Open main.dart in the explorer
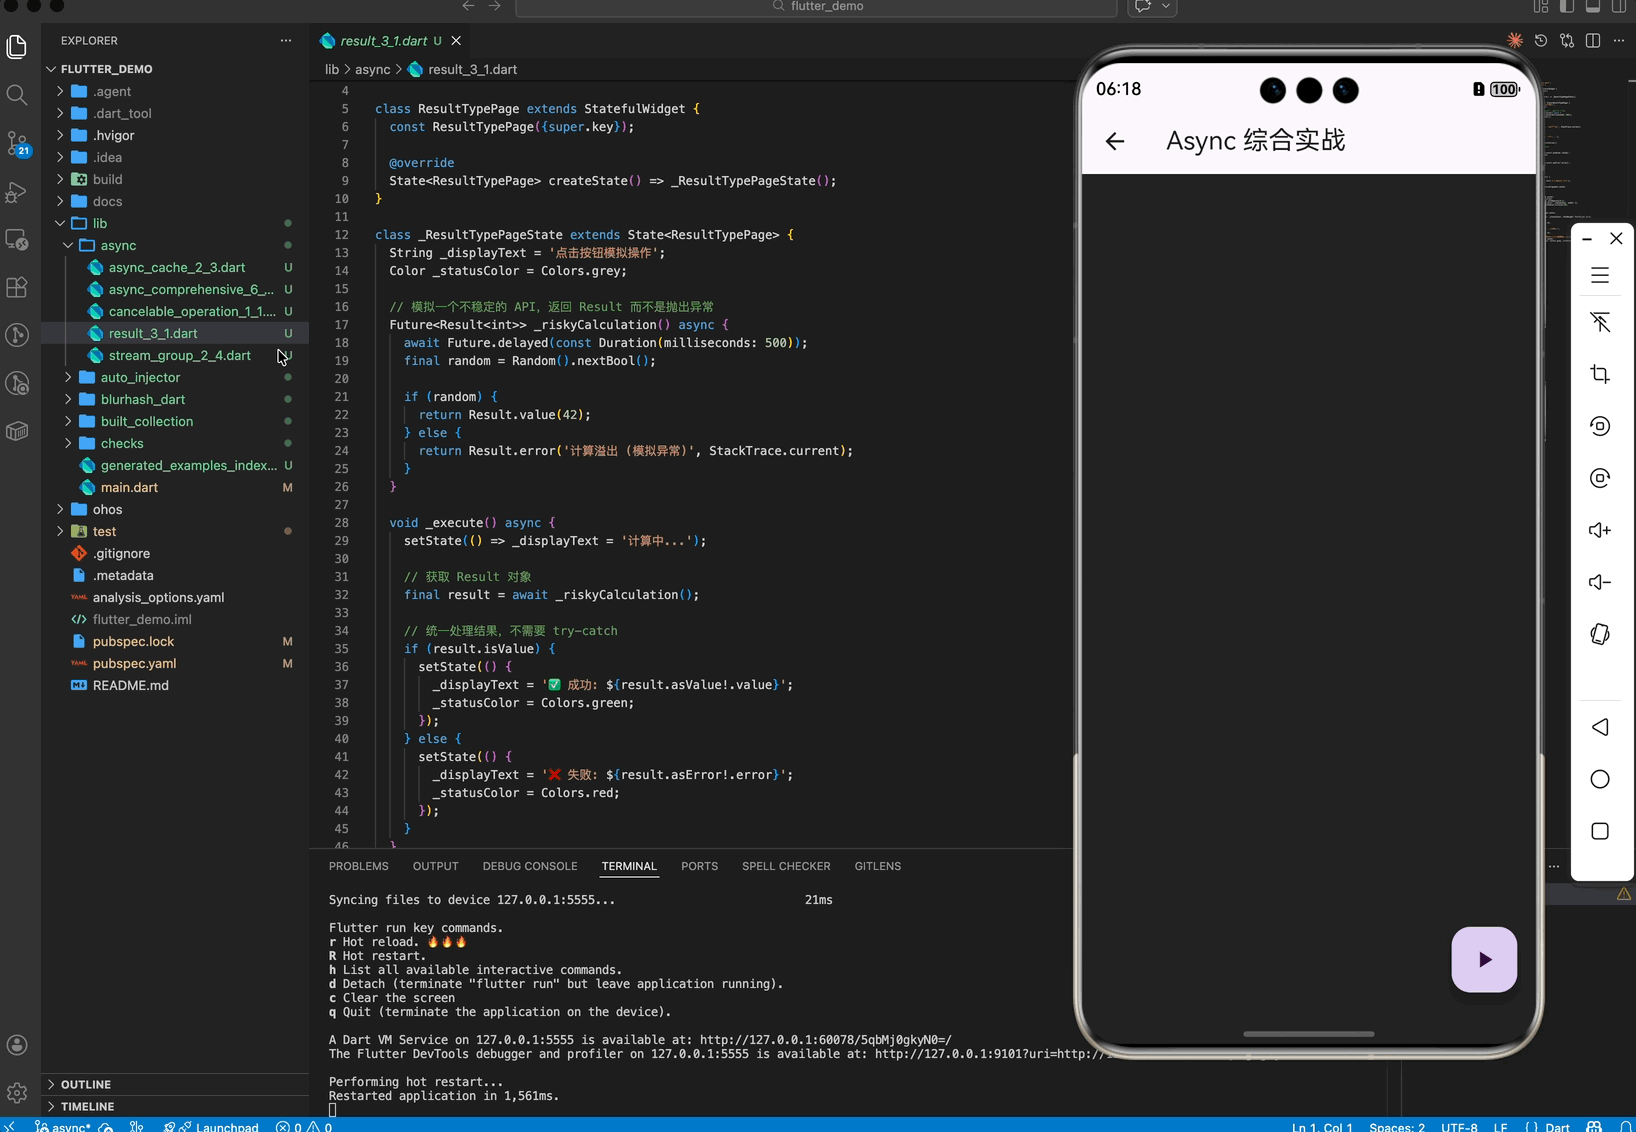The height and width of the screenshot is (1132, 1636). (175, 487)
